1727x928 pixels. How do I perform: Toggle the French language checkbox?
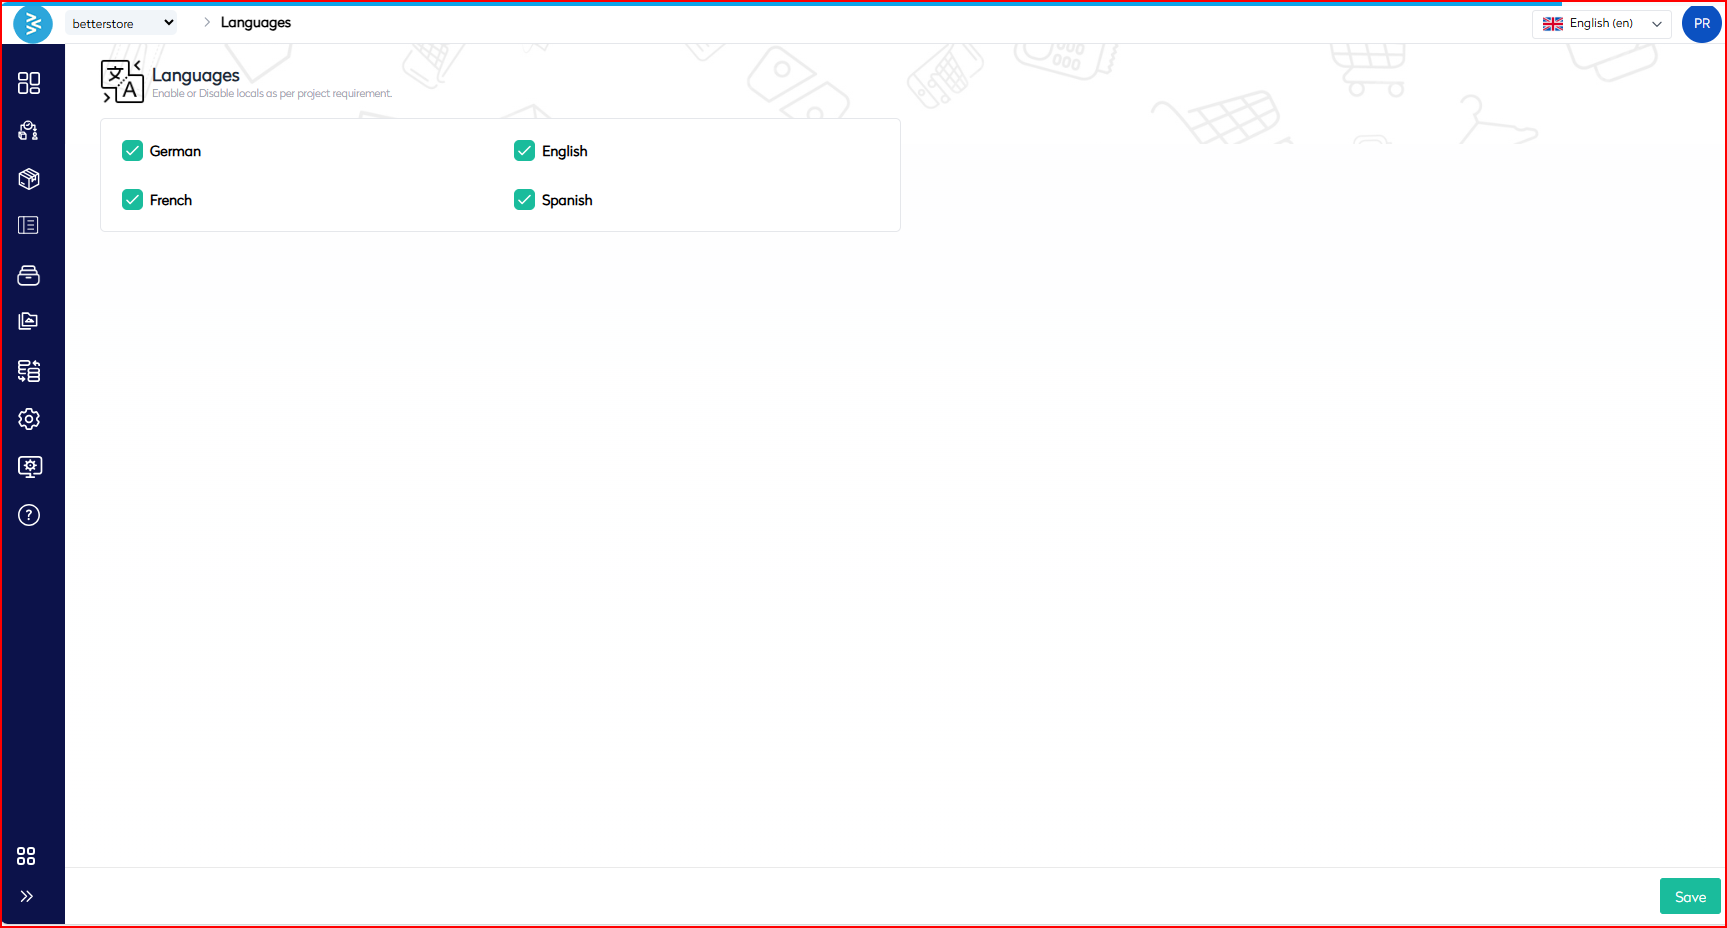(x=133, y=200)
